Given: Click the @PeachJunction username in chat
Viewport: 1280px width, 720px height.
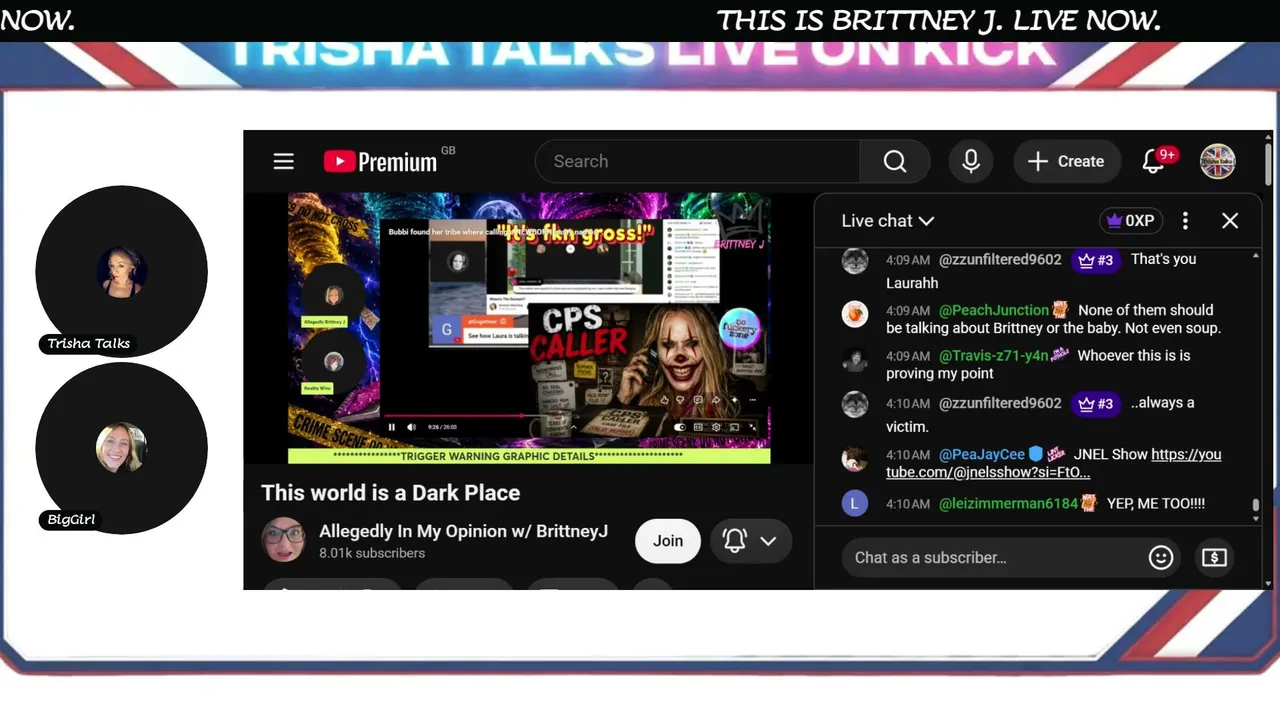Looking at the screenshot, I should pos(994,310).
